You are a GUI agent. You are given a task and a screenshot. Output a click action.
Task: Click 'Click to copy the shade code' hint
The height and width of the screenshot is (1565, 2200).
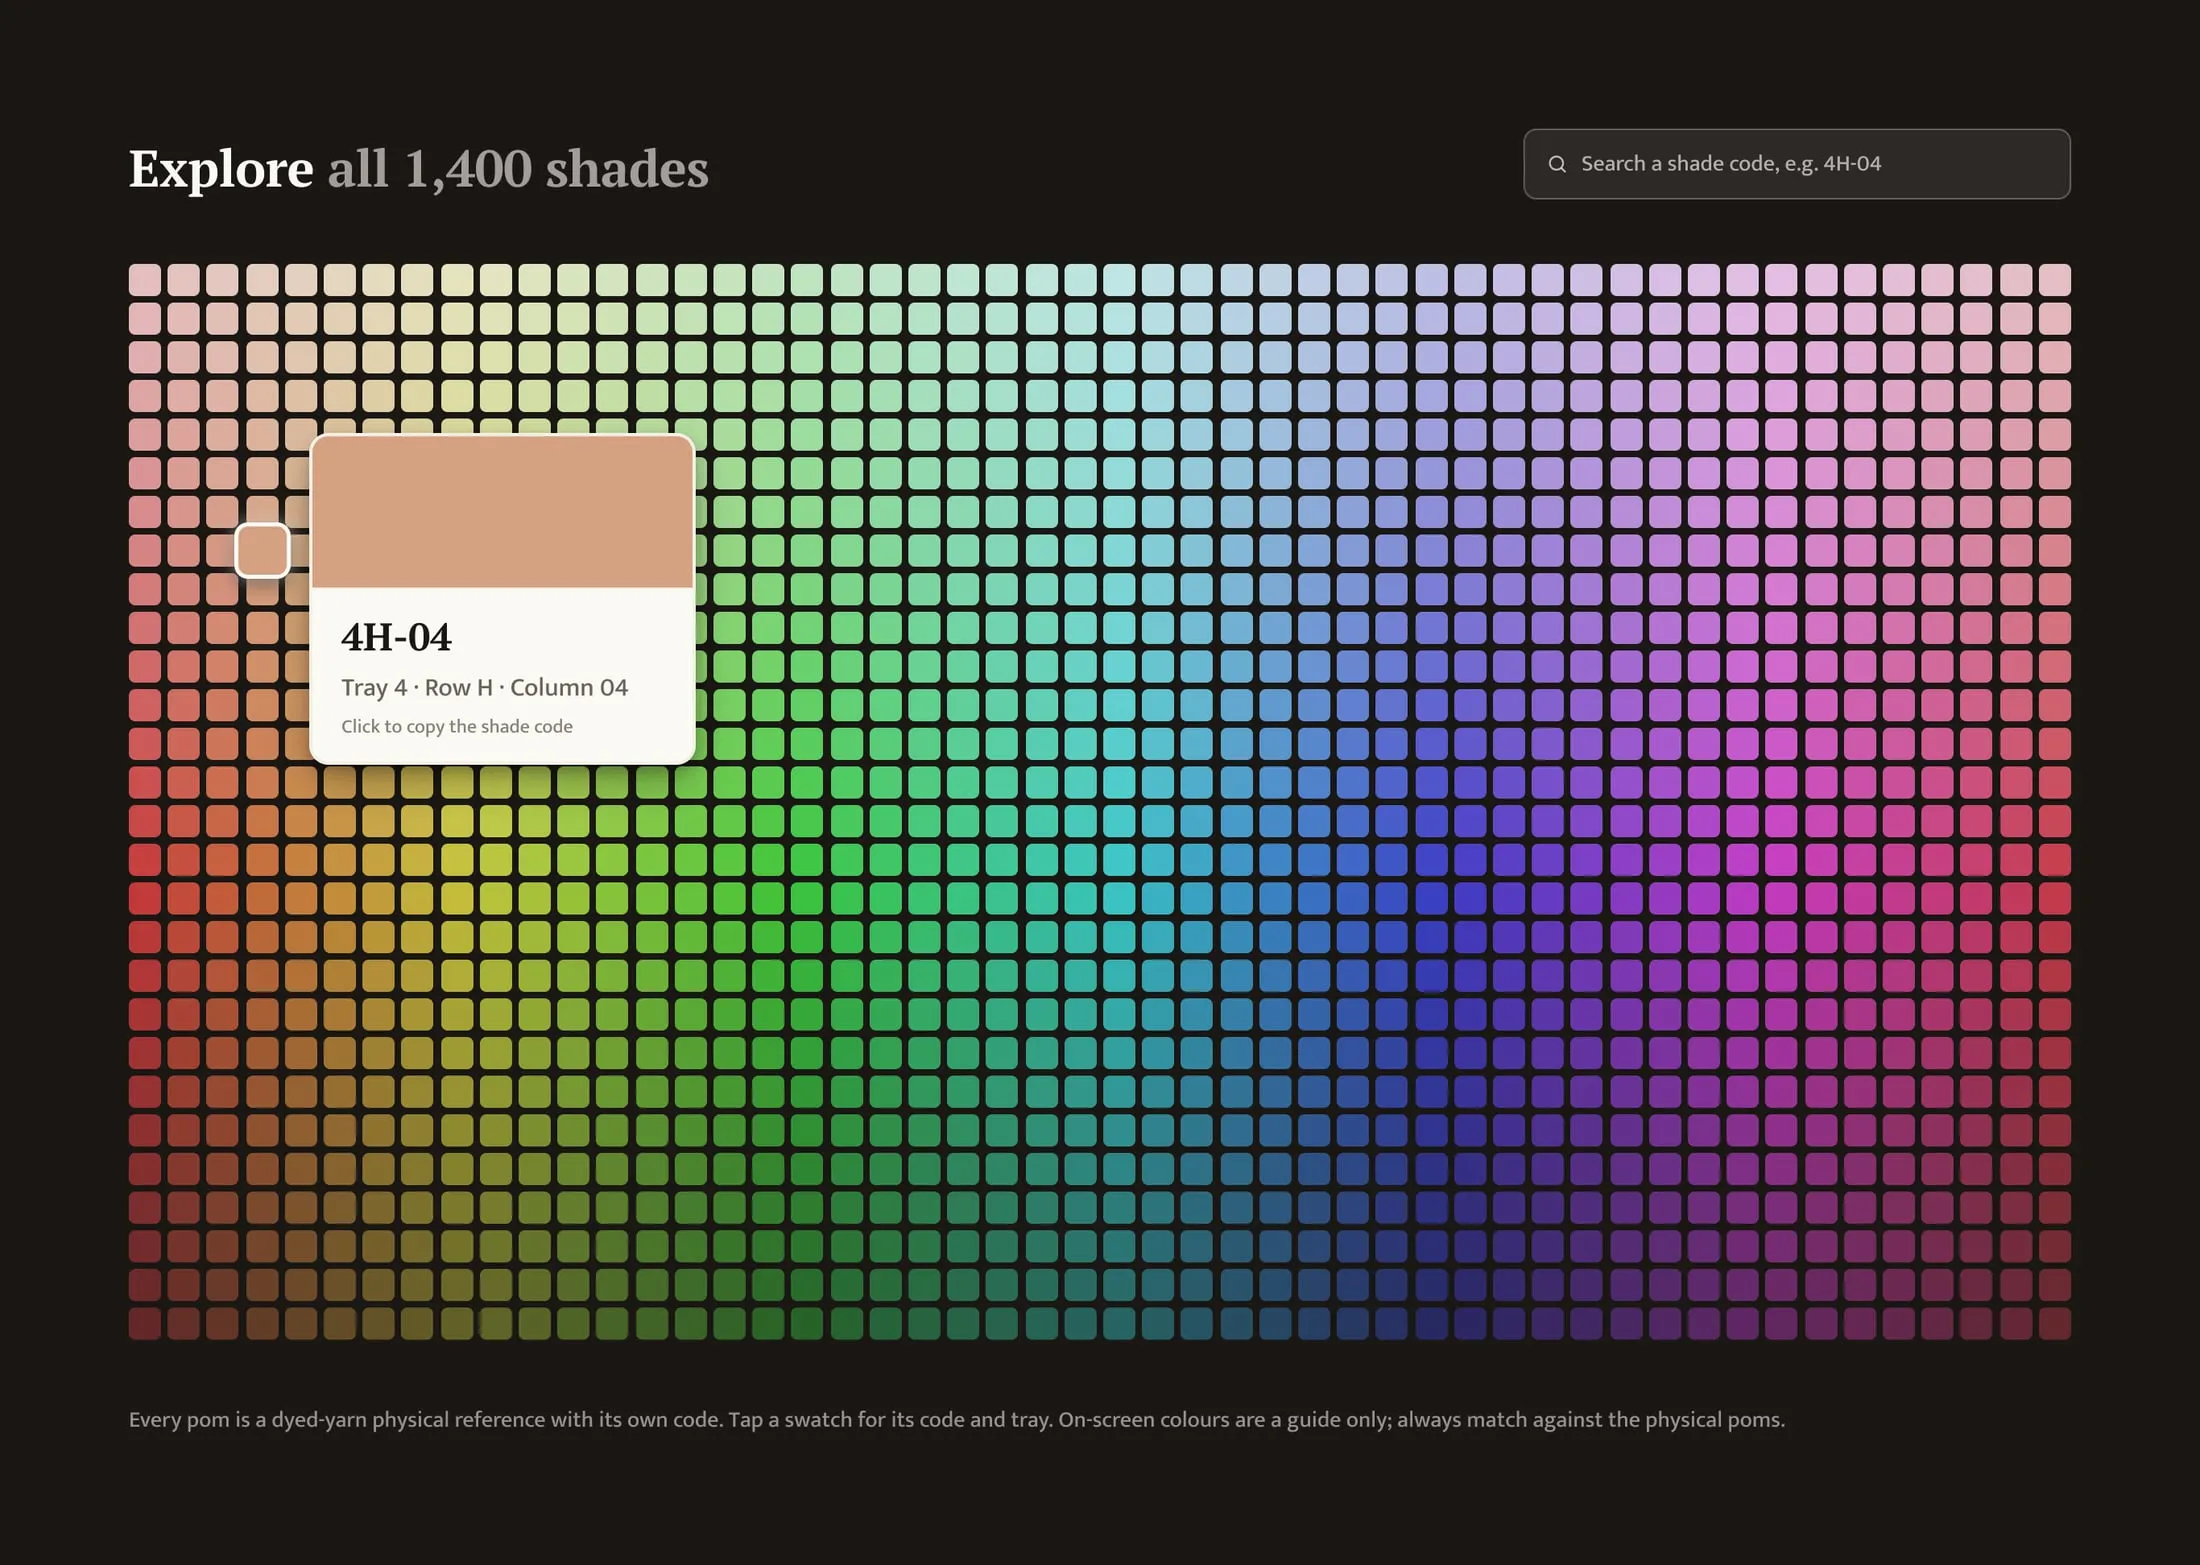click(x=457, y=727)
